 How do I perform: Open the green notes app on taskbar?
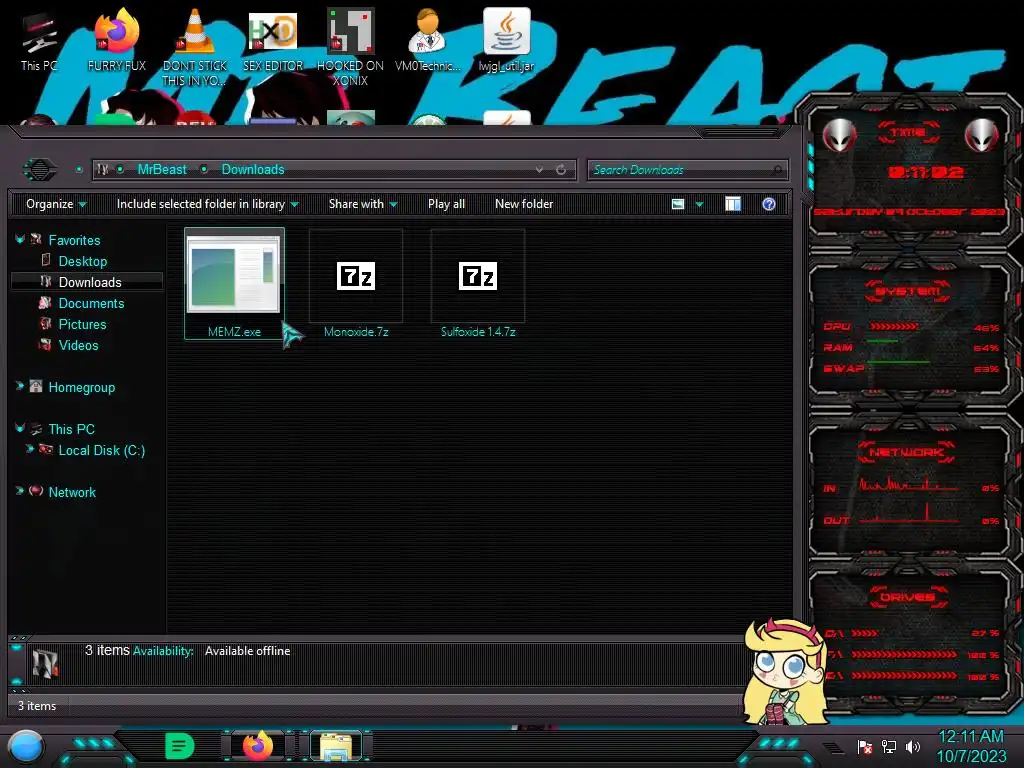pos(180,746)
